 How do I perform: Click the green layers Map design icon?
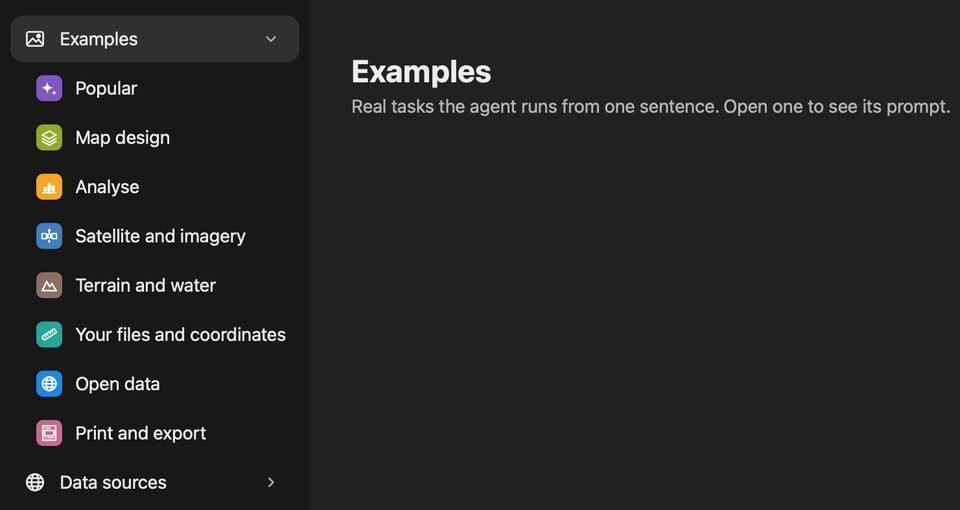pos(49,138)
